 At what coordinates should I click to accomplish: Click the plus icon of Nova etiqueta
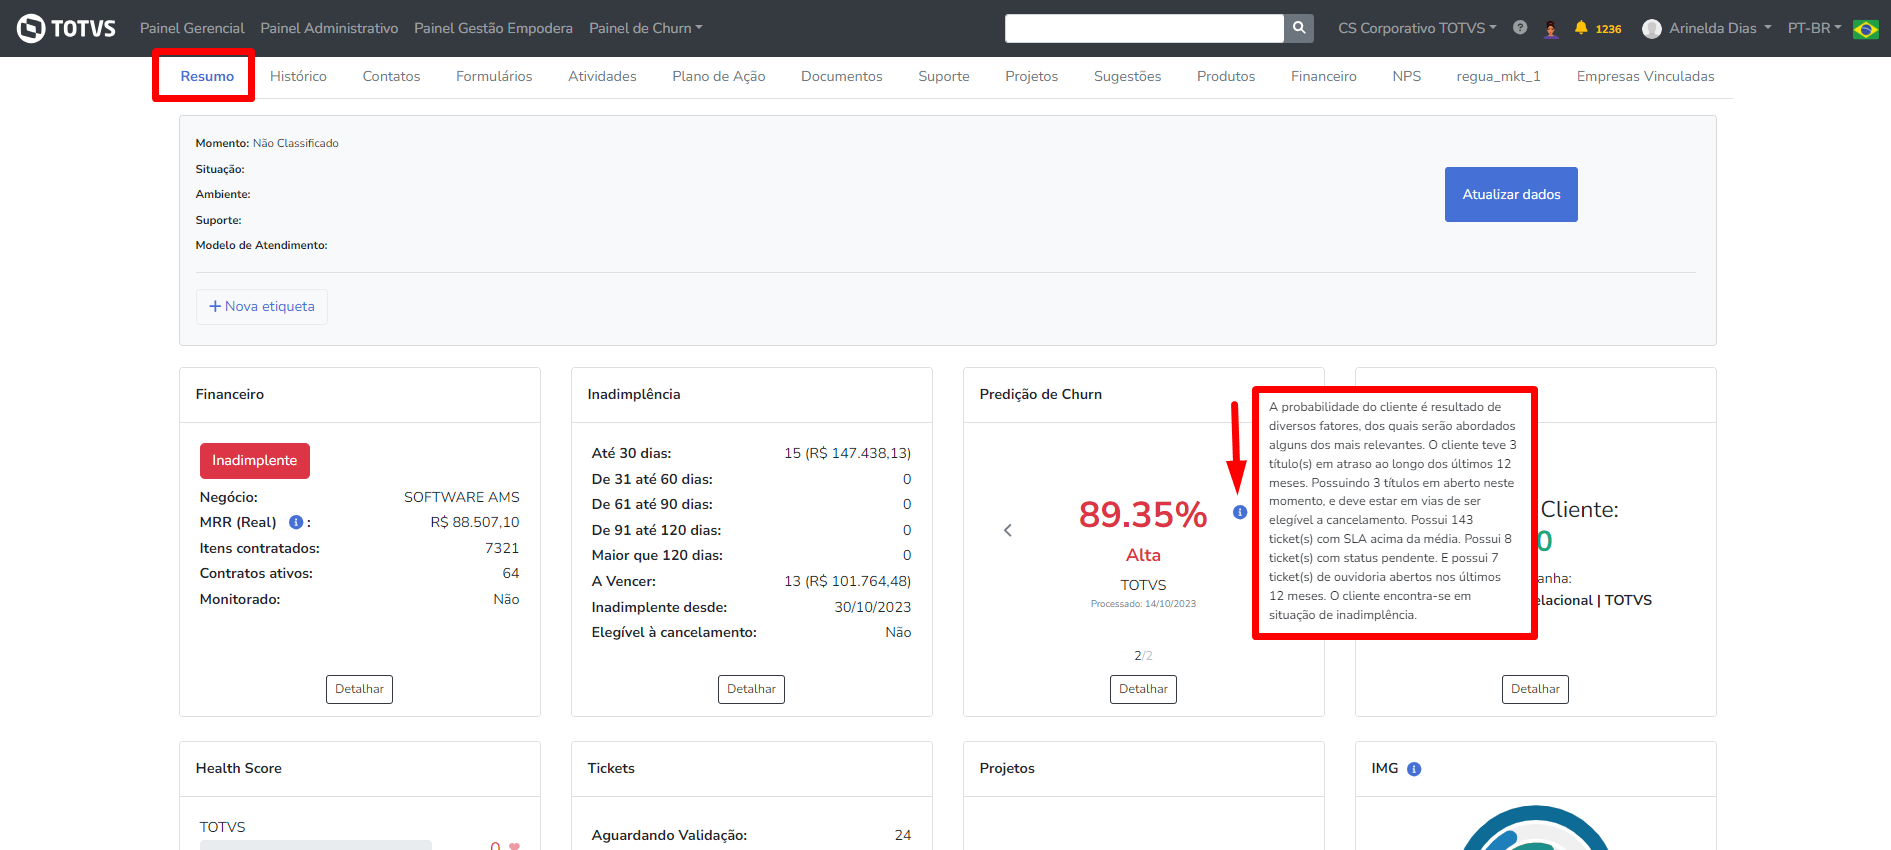click(x=215, y=306)
